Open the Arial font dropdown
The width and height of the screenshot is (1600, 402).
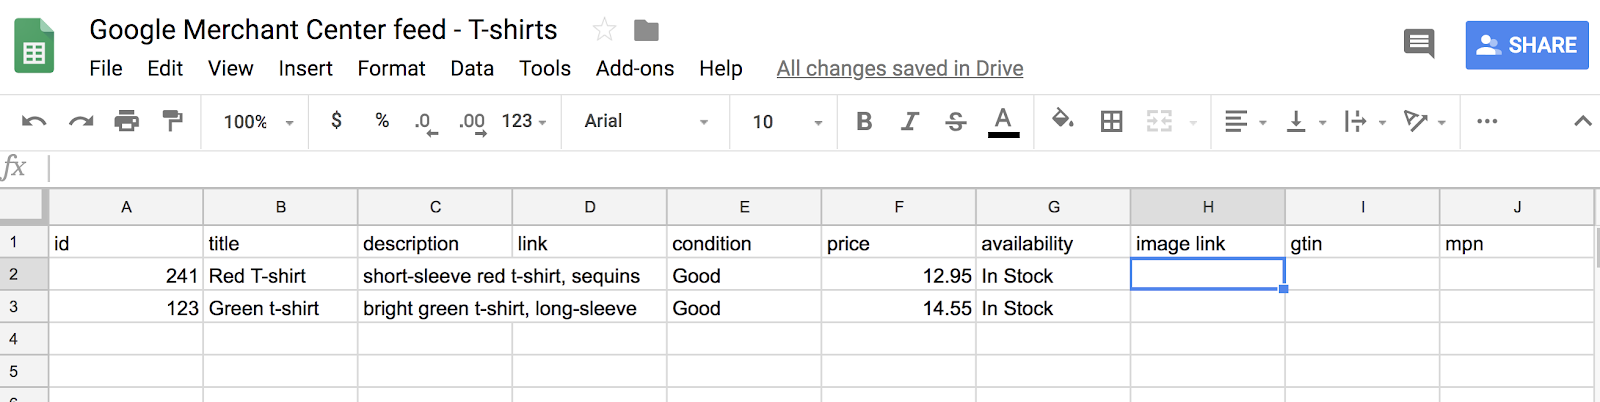click(646, 121)
